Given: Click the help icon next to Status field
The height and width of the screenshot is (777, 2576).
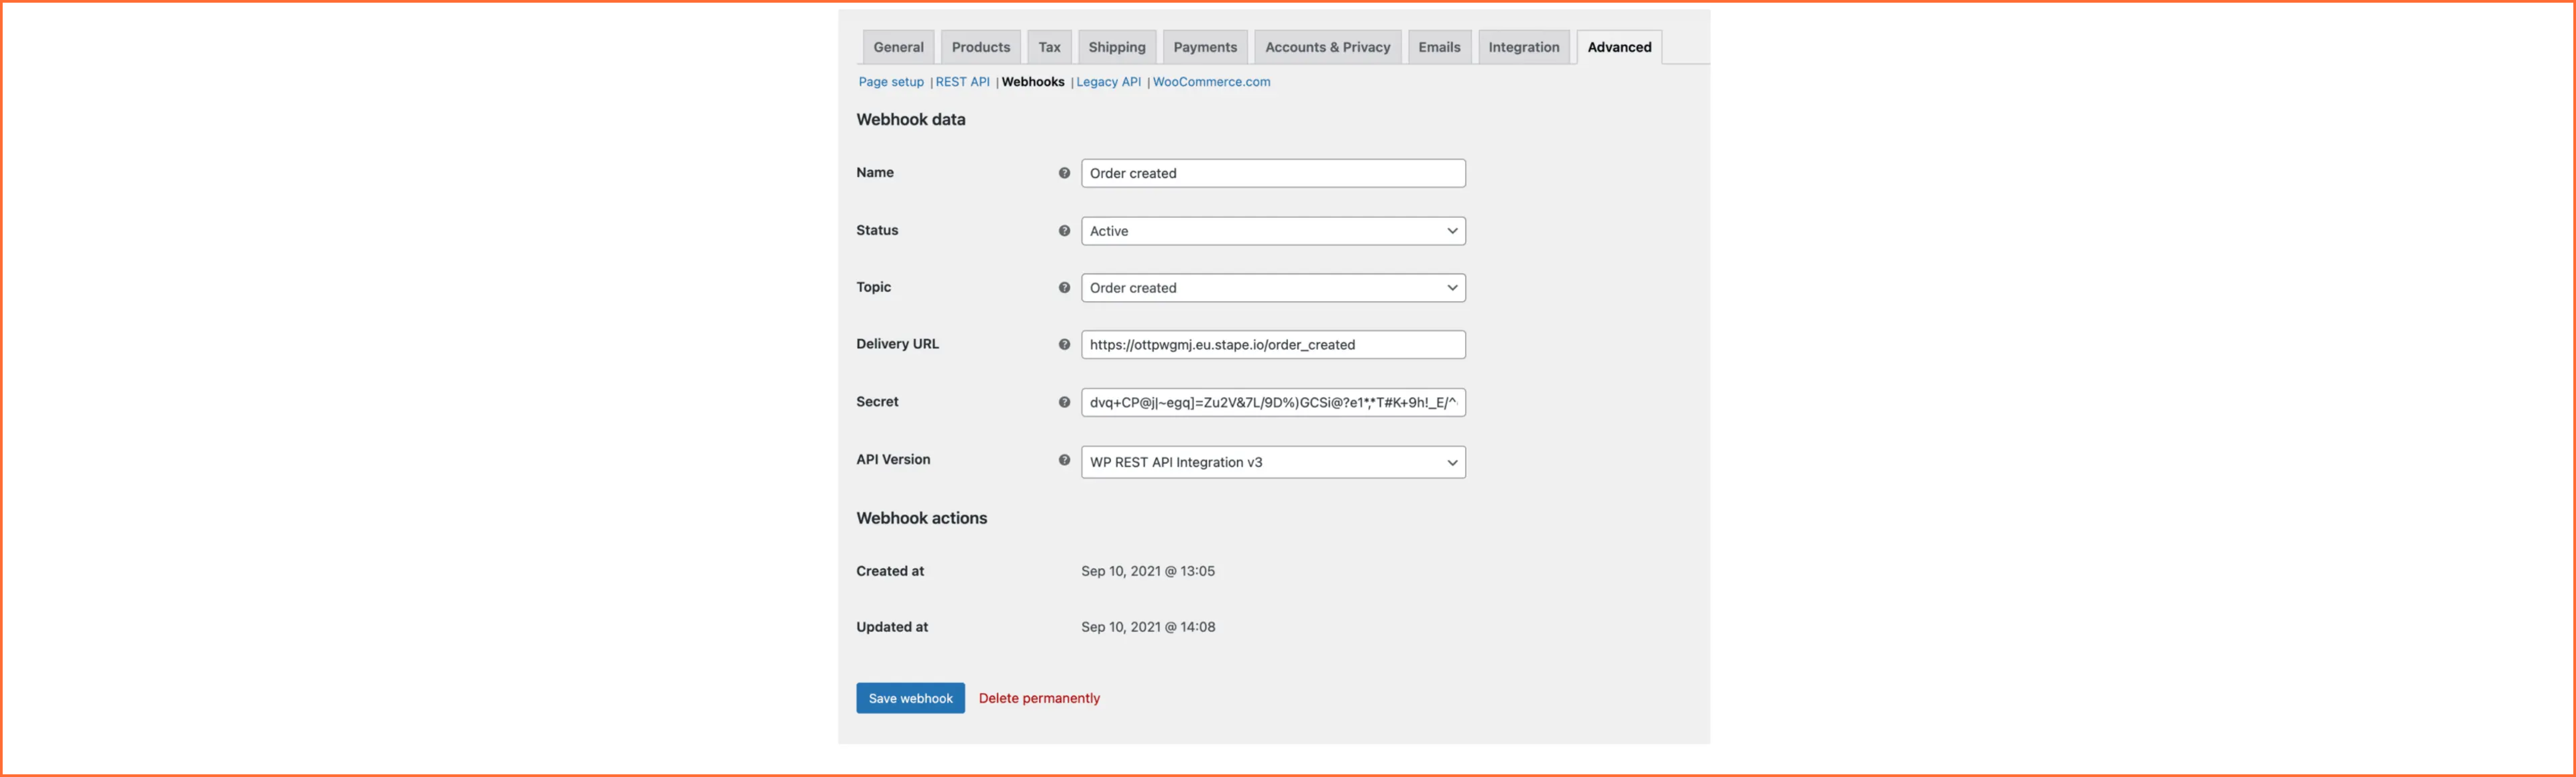Looking at the screenshot, I should coord(1063,230).
